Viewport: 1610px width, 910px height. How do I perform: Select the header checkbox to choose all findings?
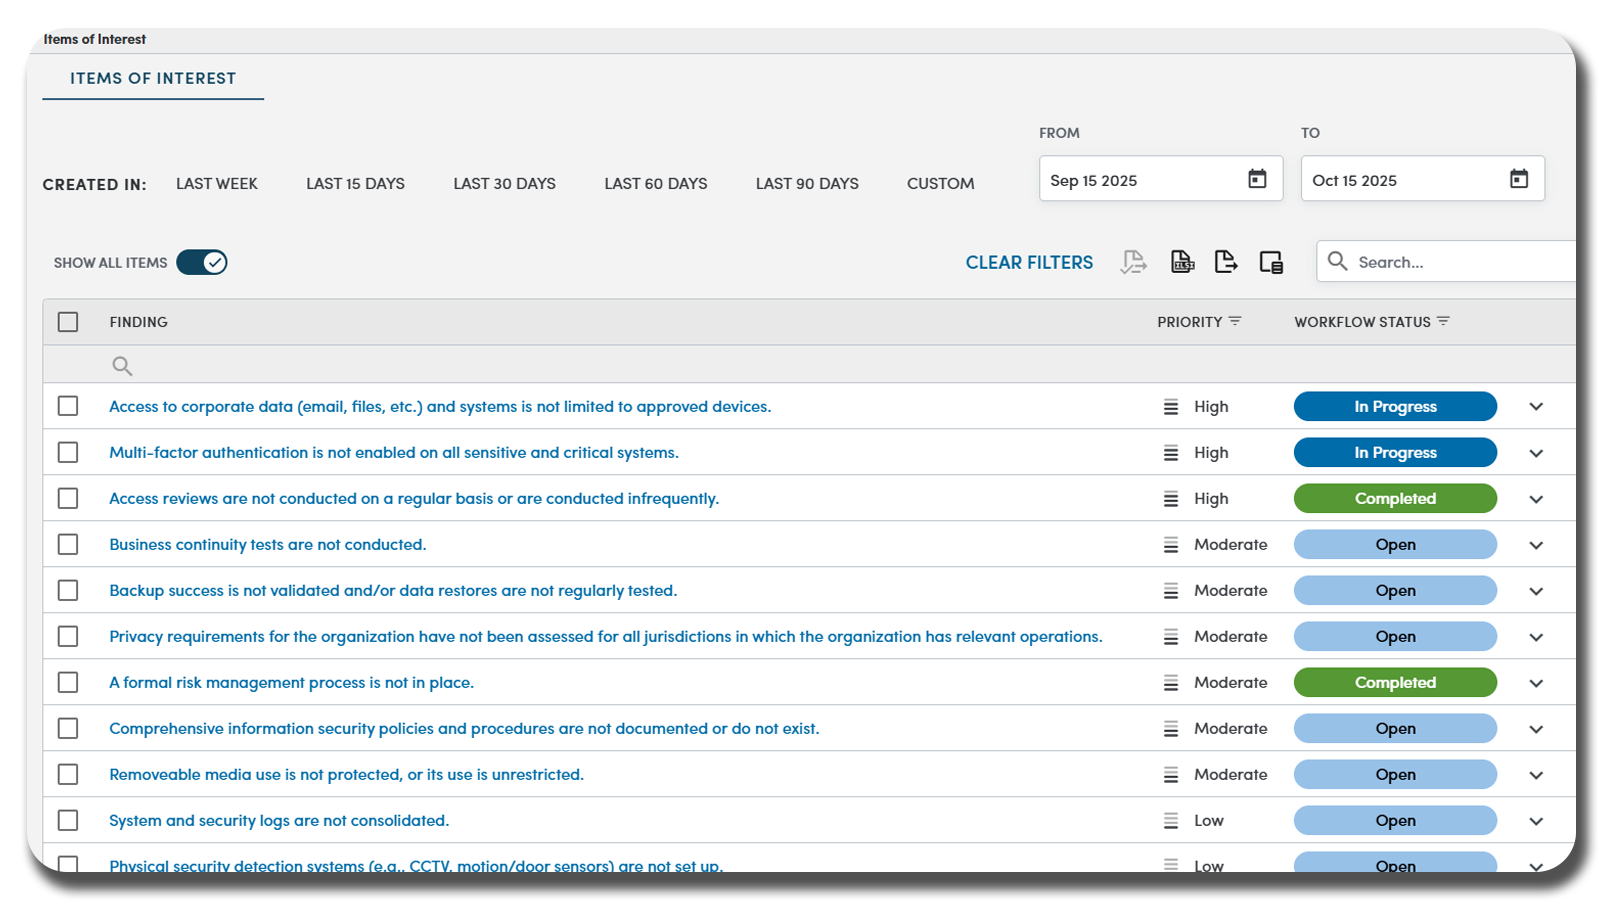[x=68, y=321]
